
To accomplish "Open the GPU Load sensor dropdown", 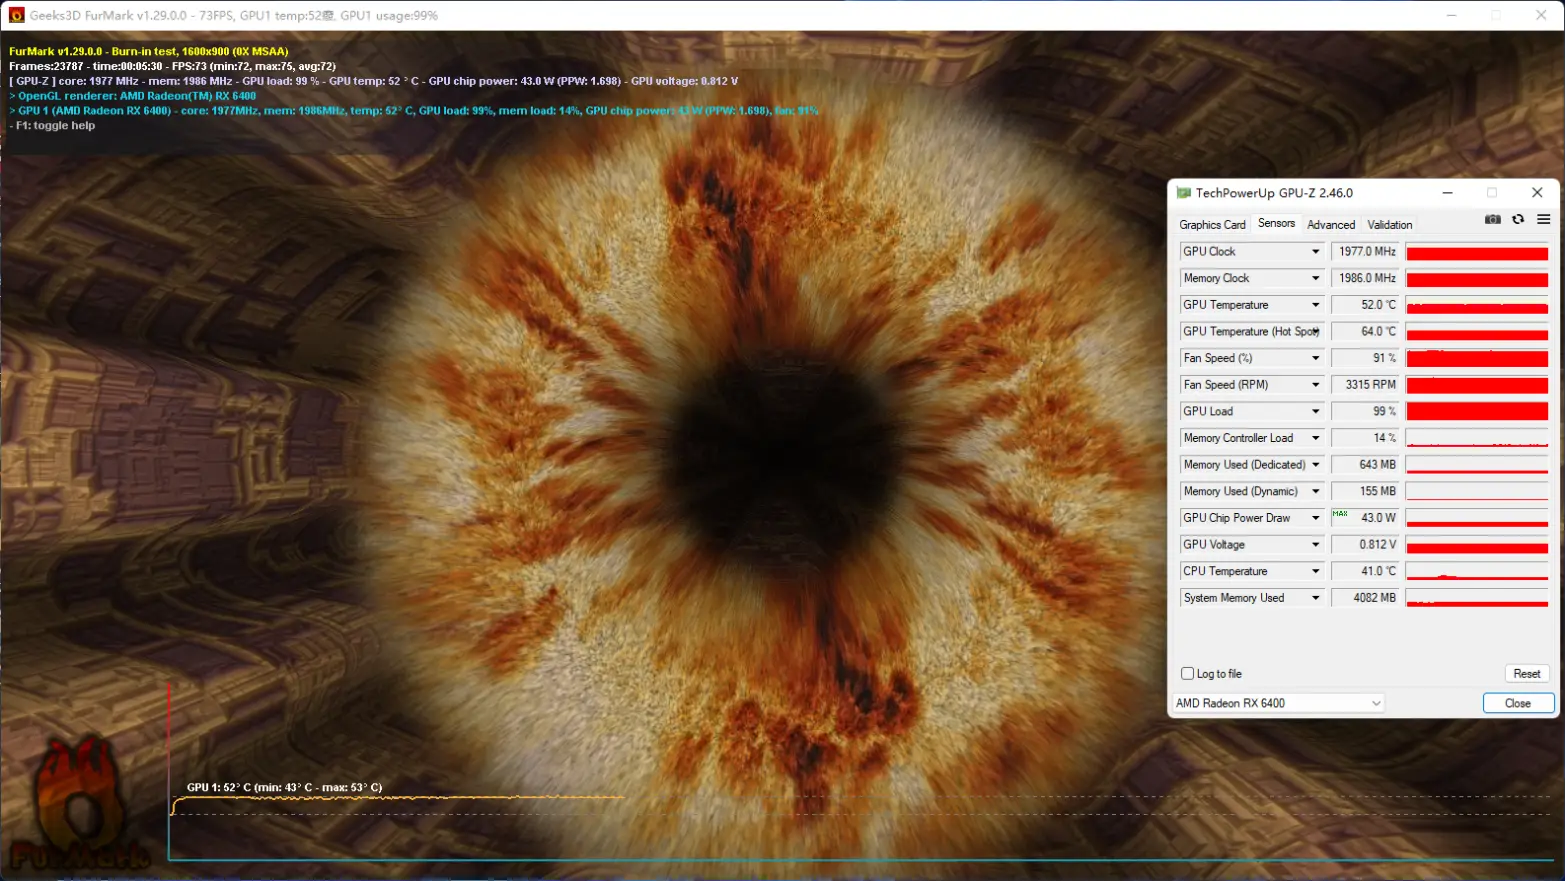I will coord(1315,411).
